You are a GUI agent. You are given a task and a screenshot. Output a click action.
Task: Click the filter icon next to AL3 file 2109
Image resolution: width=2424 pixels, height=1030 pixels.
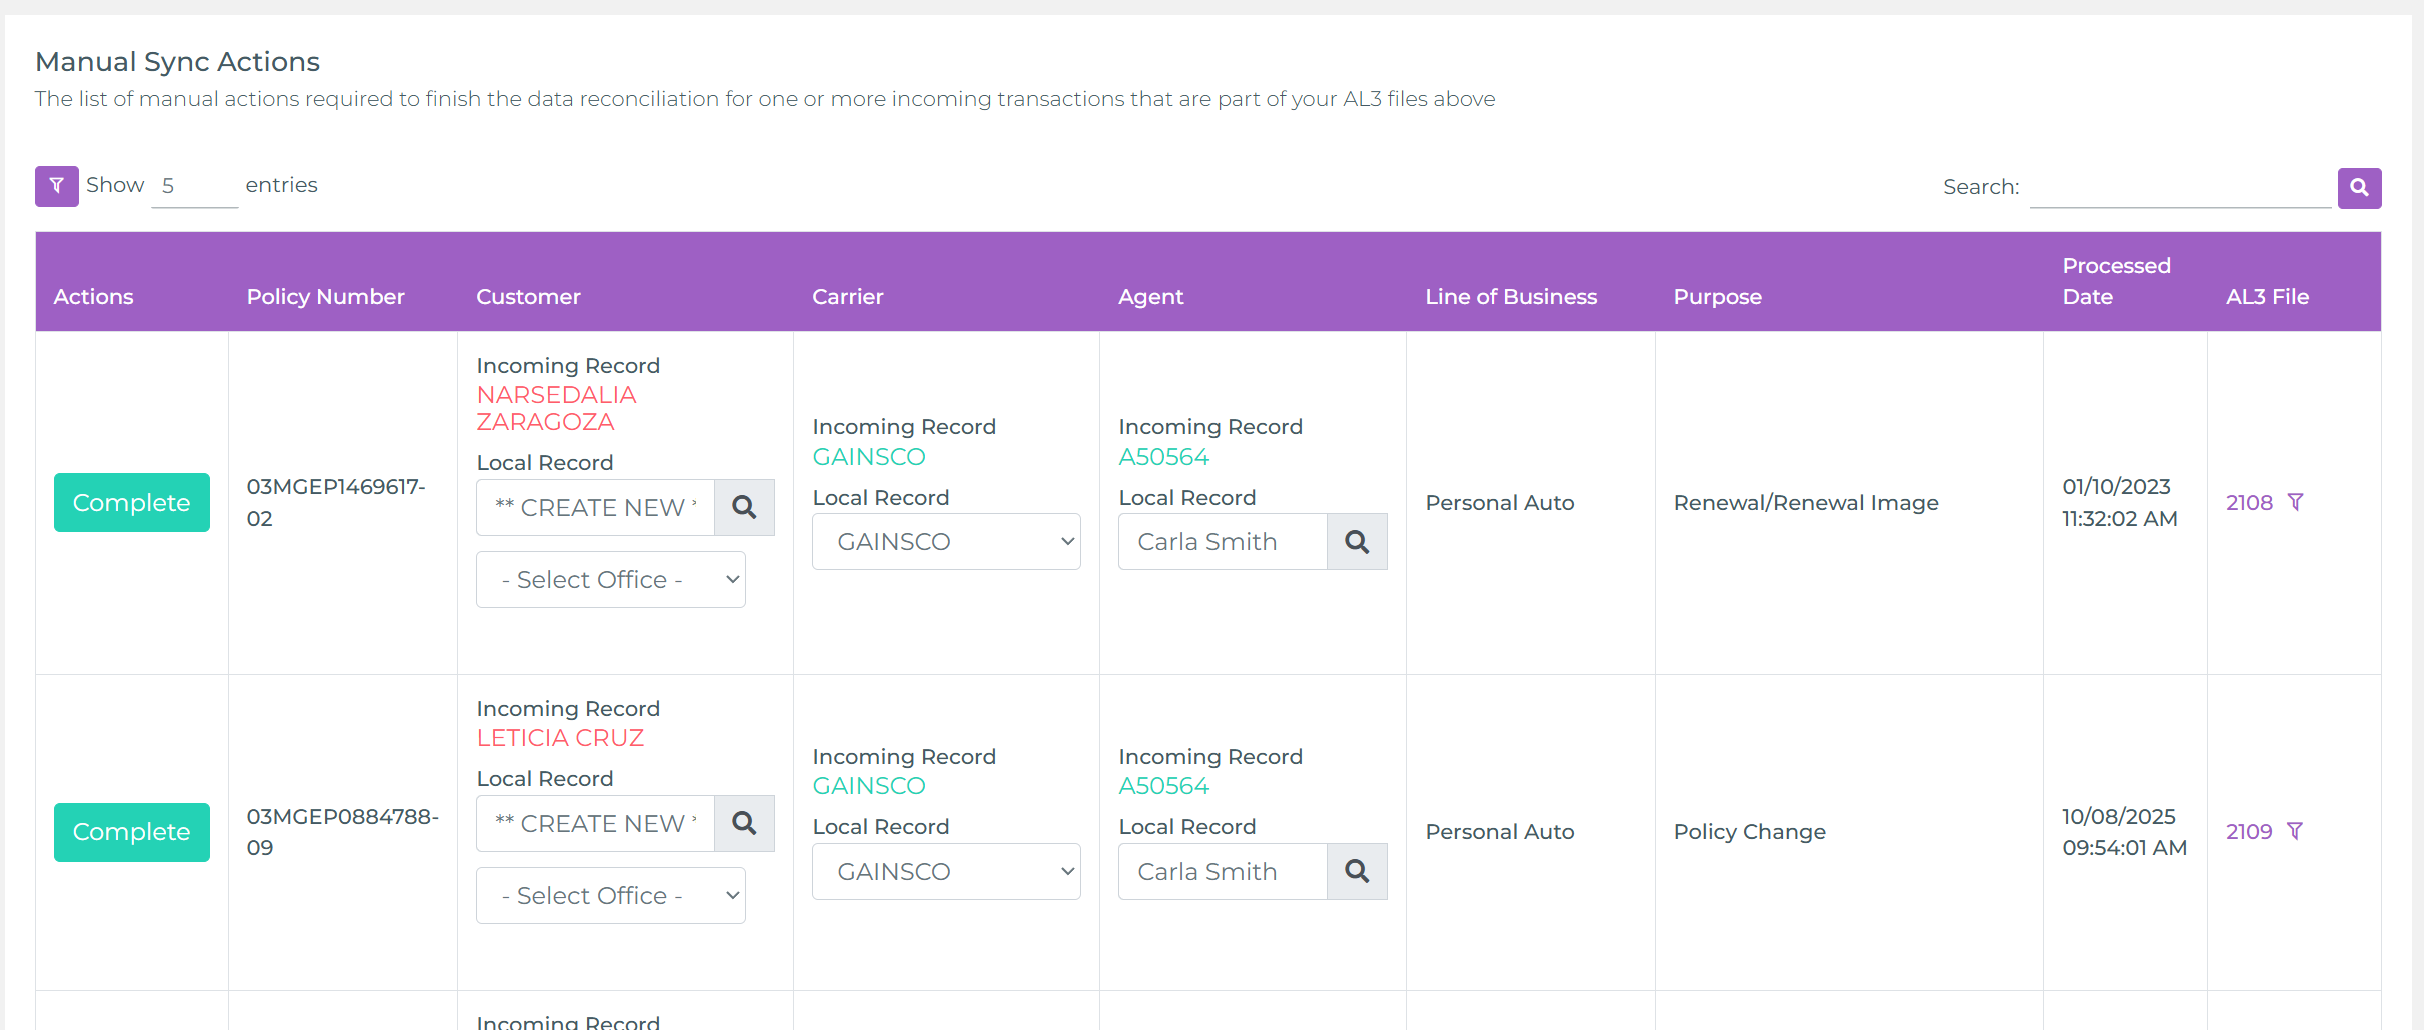click(2296, 831)
